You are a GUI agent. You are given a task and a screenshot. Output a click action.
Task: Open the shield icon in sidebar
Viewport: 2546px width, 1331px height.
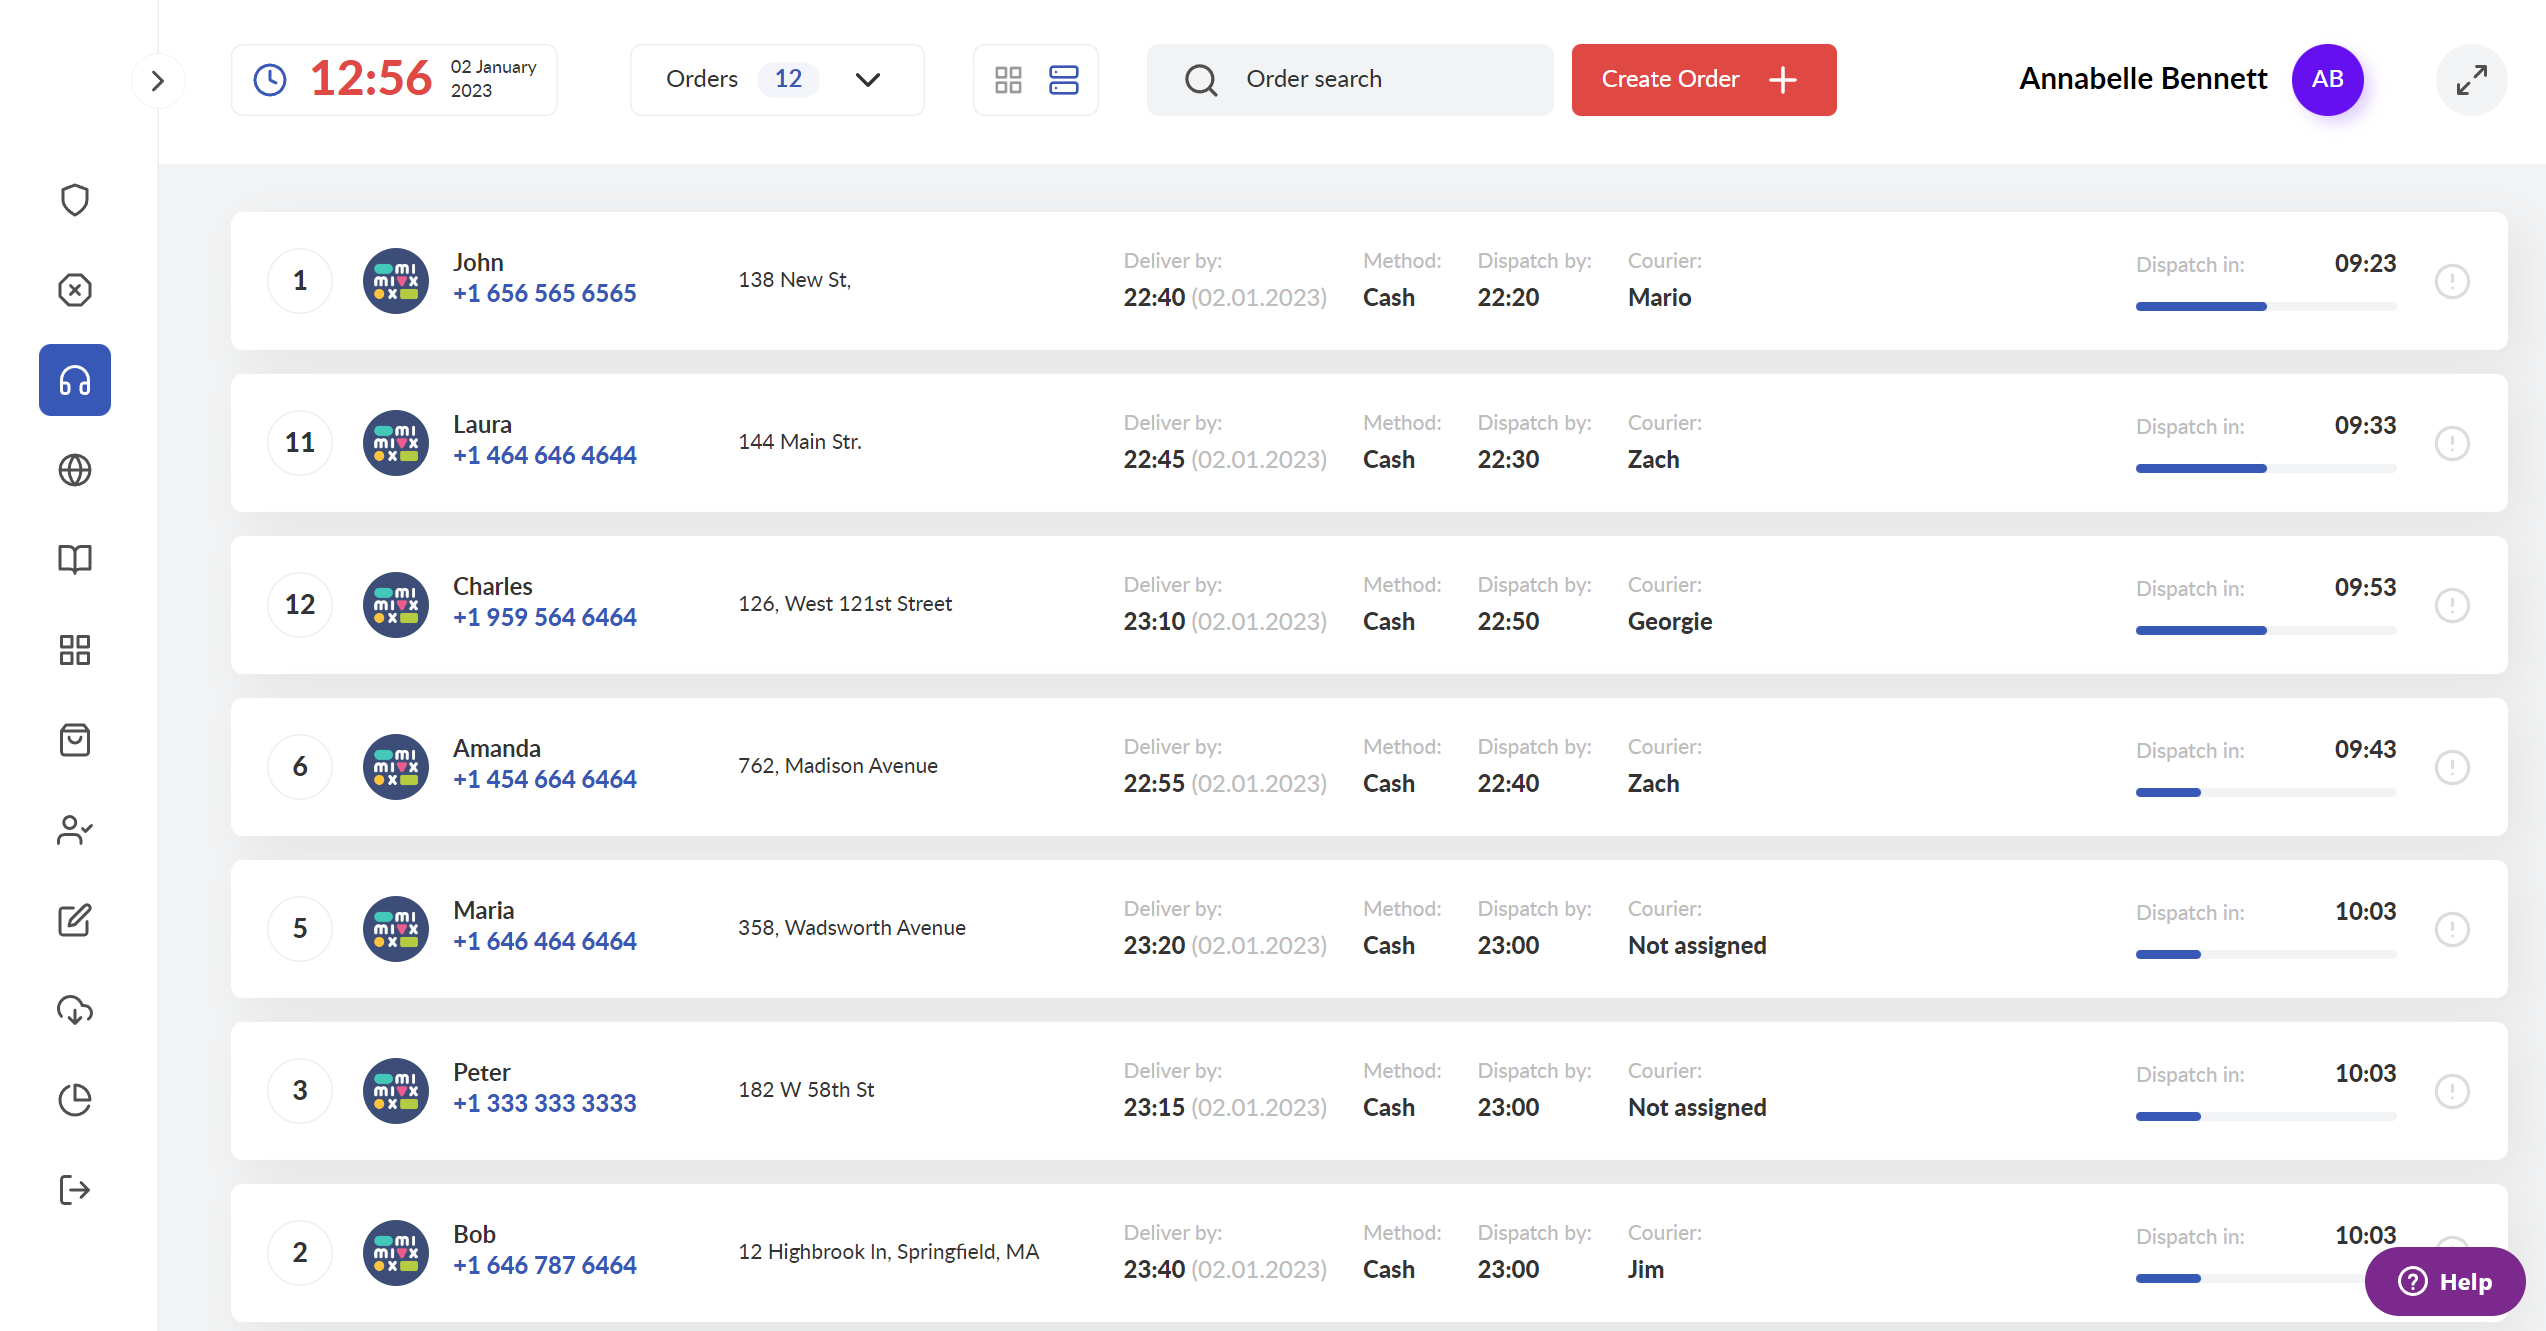(x=75, y=200)
